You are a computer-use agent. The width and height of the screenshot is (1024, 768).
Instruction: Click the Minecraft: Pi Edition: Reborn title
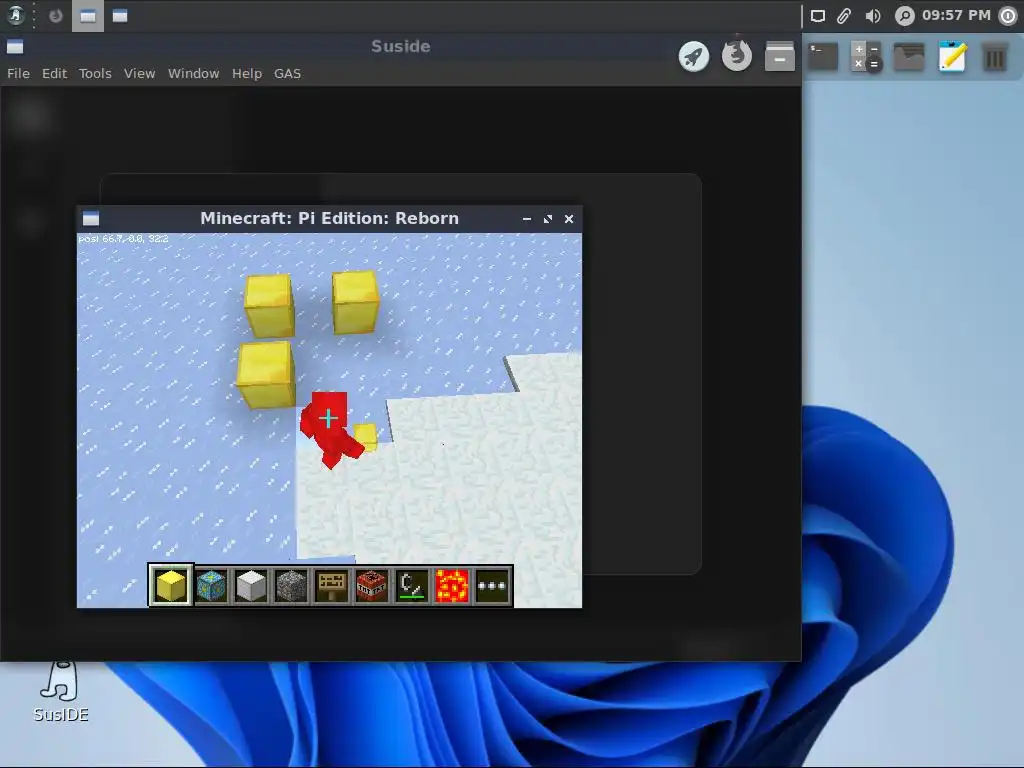point(329,218)
